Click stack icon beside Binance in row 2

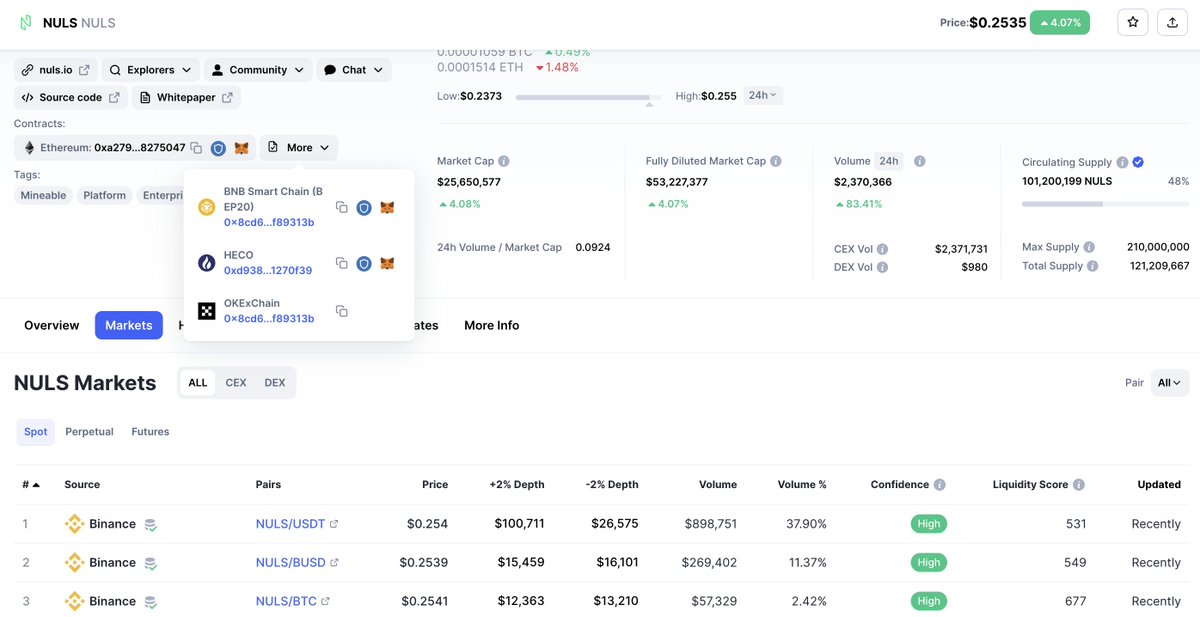[x=150, y=563]
